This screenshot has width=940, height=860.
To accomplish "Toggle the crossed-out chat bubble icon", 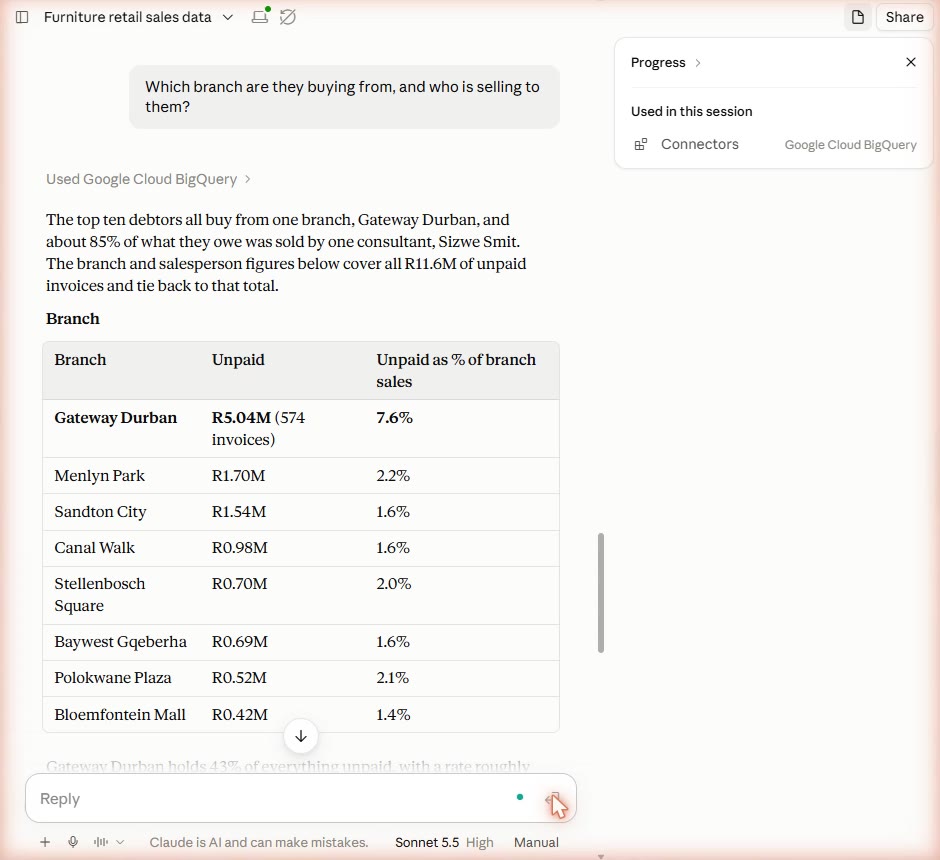I will pos(288,17).
